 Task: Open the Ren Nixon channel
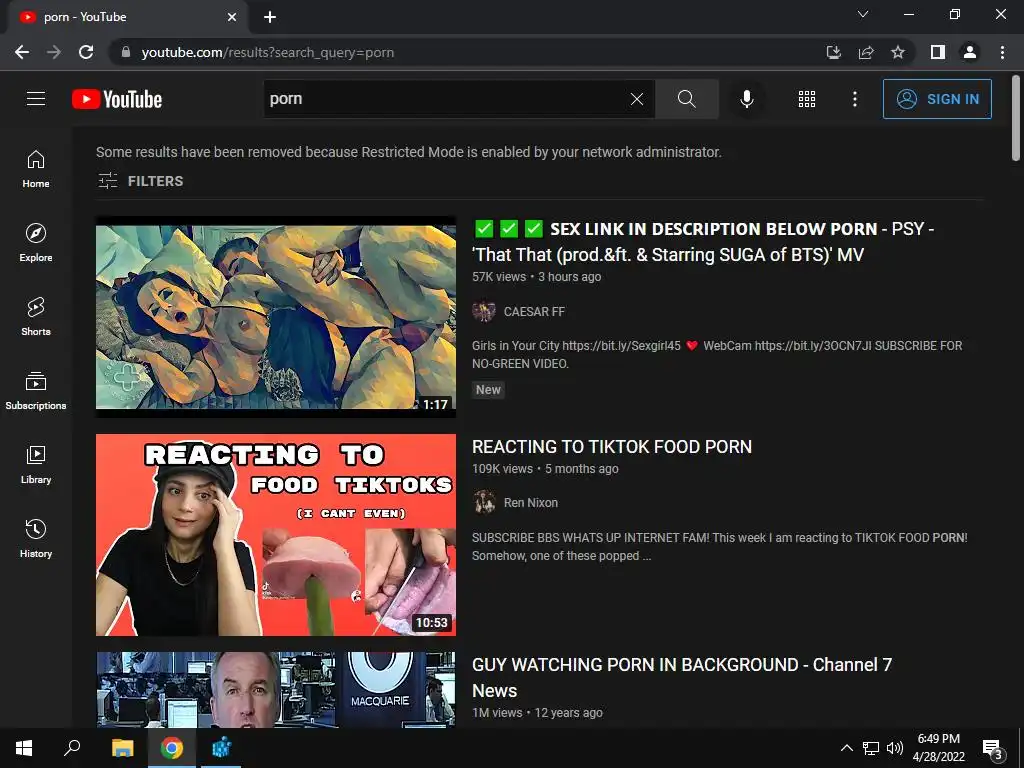pyautogui.click(x=531, y=503)
